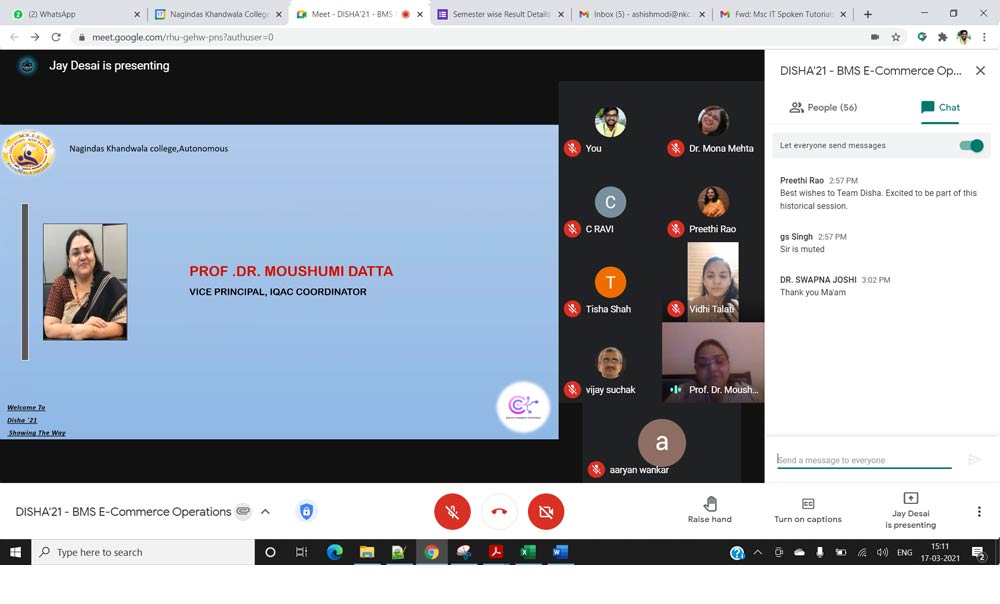Click the address bar URL

[x=182, y=37]
